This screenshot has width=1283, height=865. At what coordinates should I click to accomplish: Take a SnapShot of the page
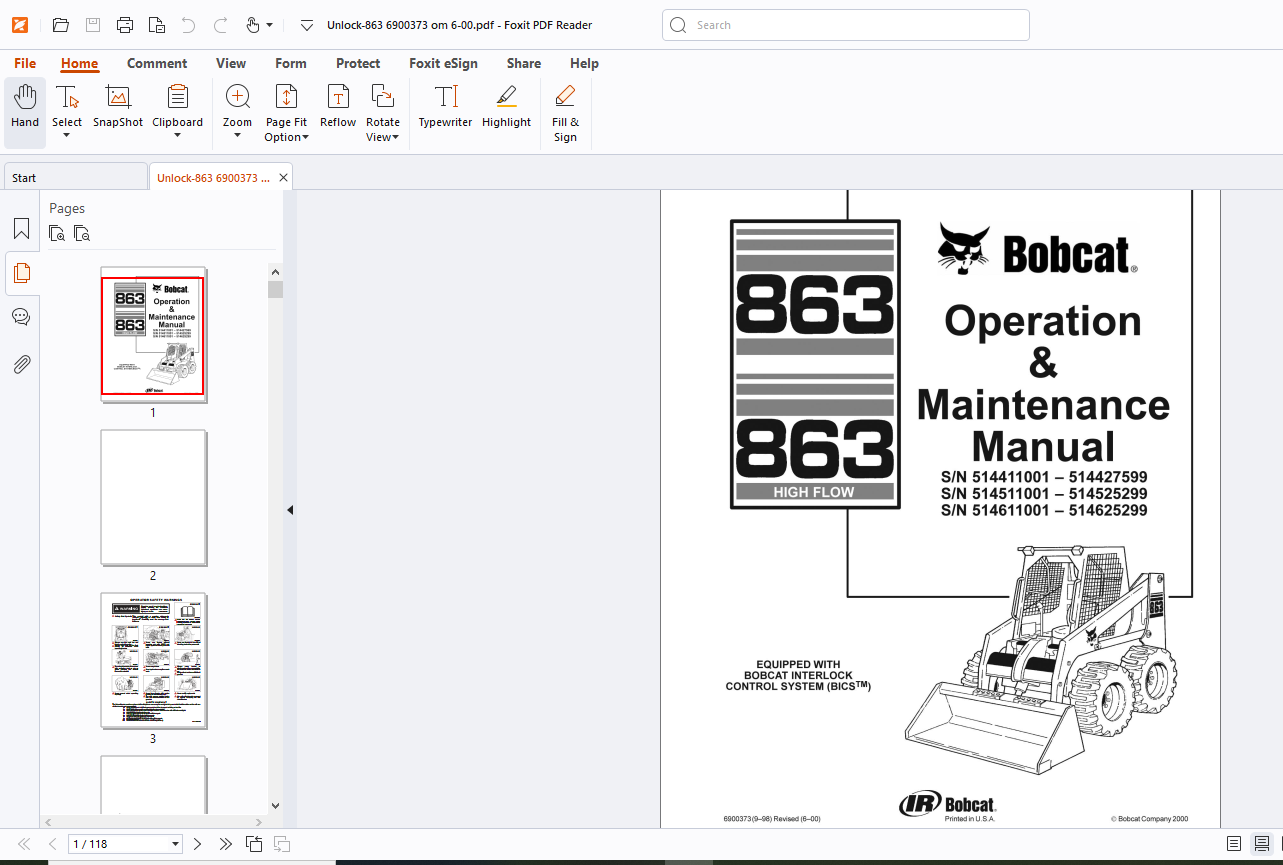tap(118, 107)
